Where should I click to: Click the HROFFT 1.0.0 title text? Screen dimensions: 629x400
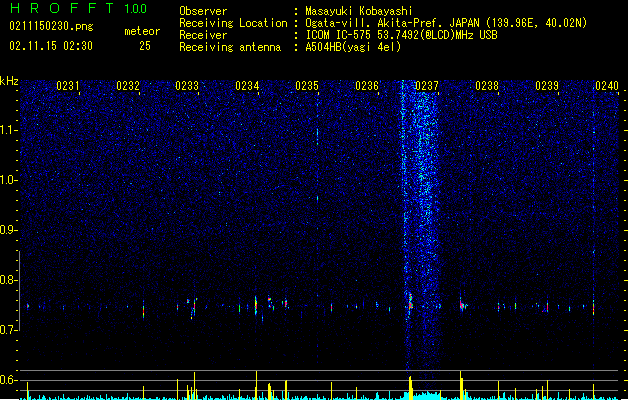[x=78, y=8]
